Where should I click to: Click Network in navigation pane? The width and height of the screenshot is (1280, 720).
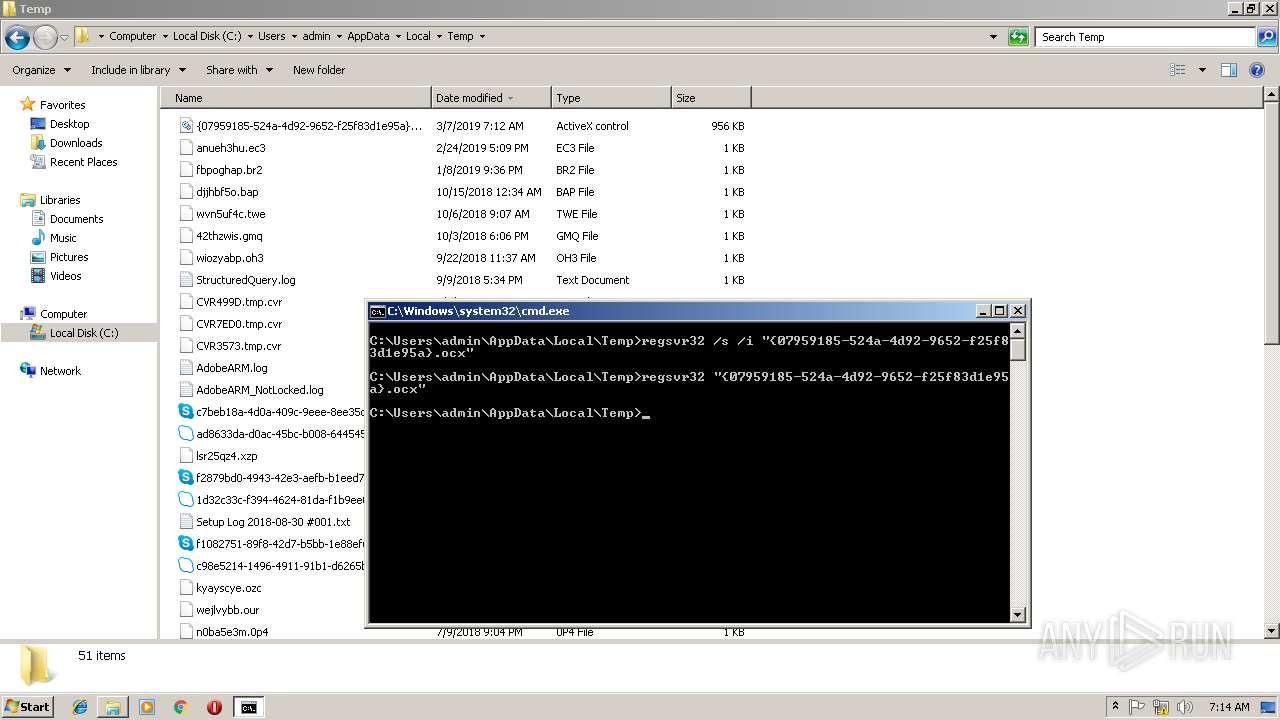[60, 371]
